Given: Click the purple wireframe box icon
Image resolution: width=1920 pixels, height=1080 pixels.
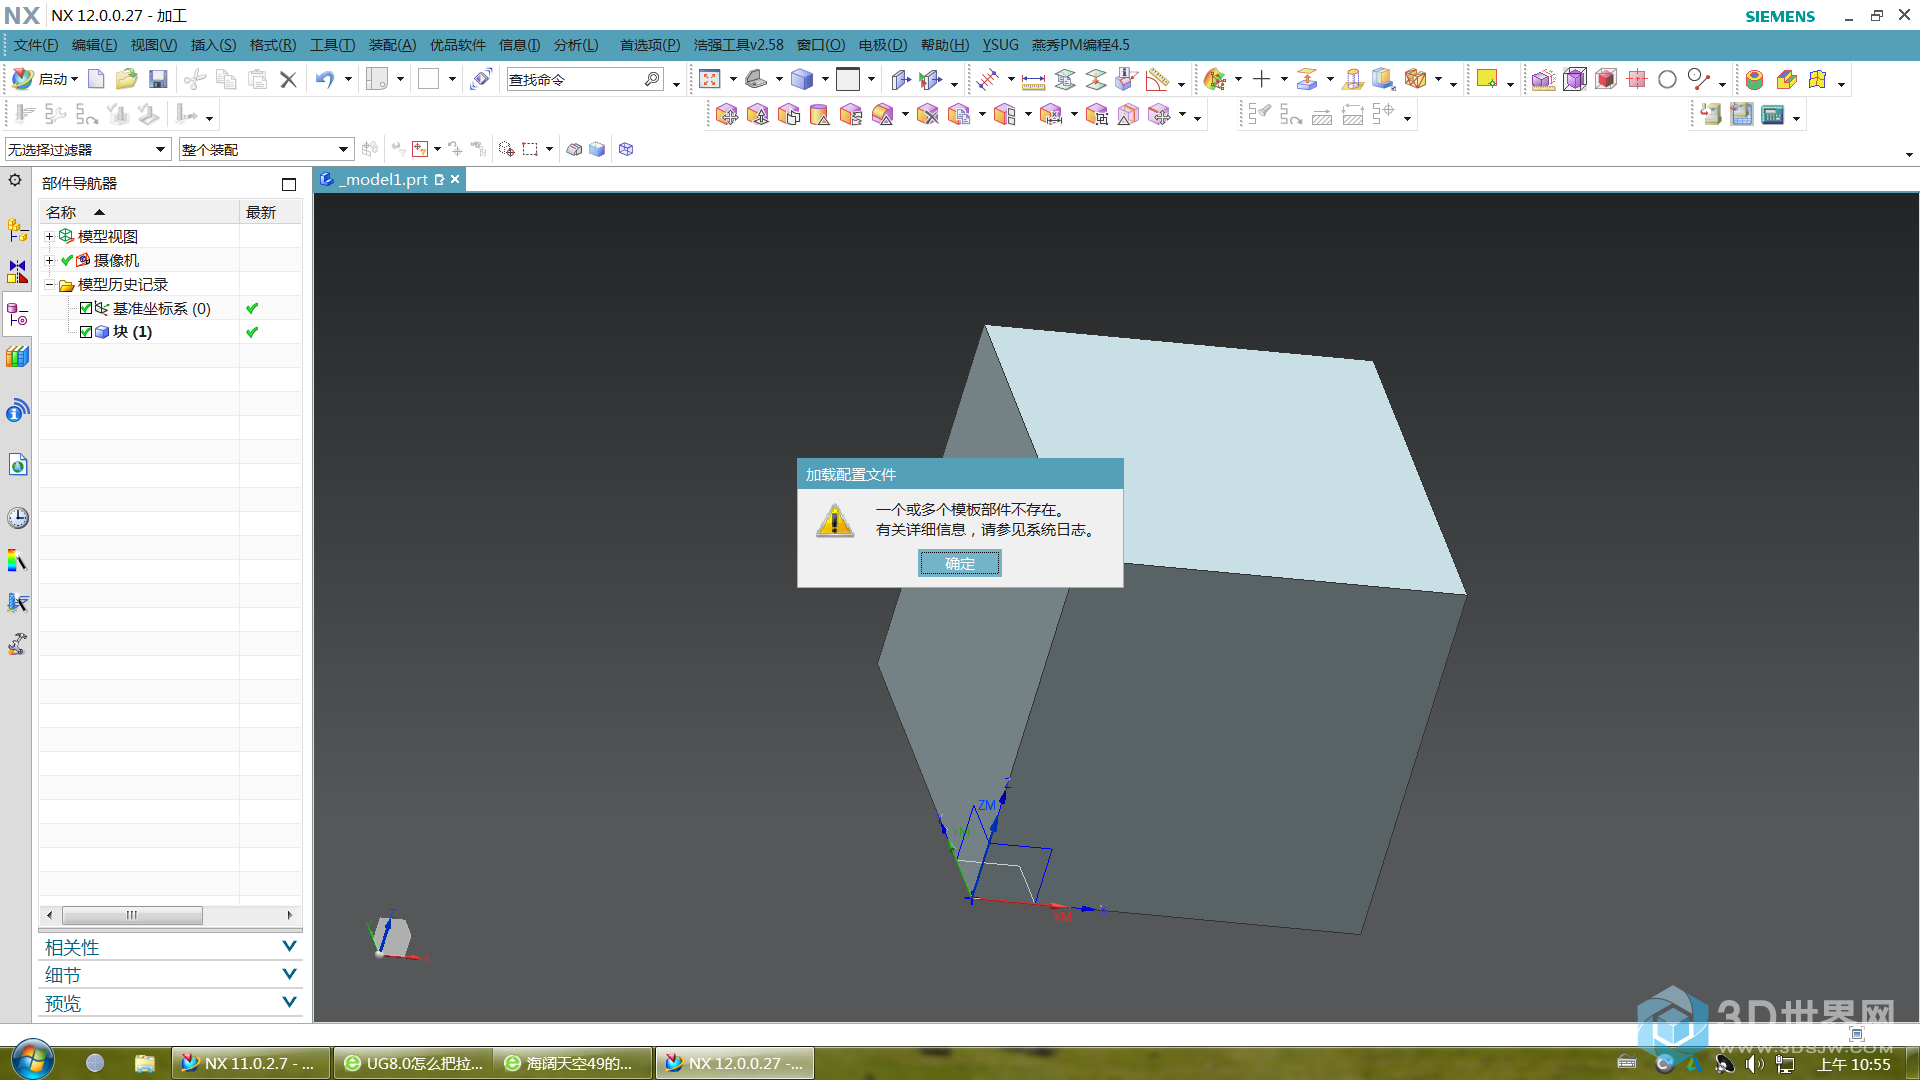Looking at the screenshot, I should click(x=1575, y=79).
